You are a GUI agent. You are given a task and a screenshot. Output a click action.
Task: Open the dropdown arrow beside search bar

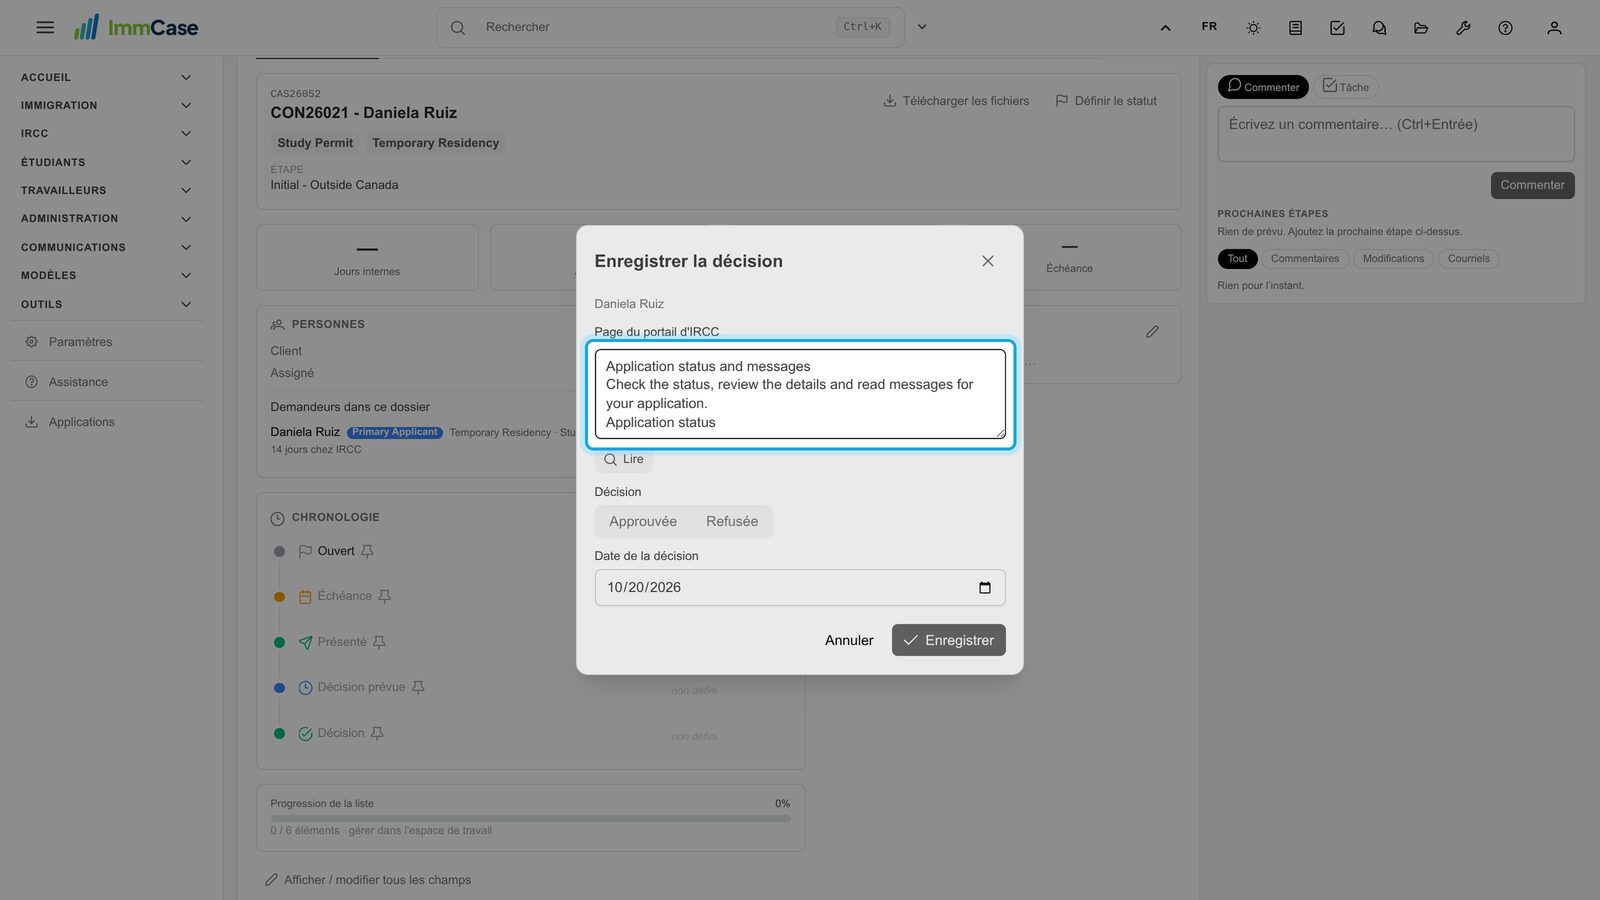(x=922, y=27)
